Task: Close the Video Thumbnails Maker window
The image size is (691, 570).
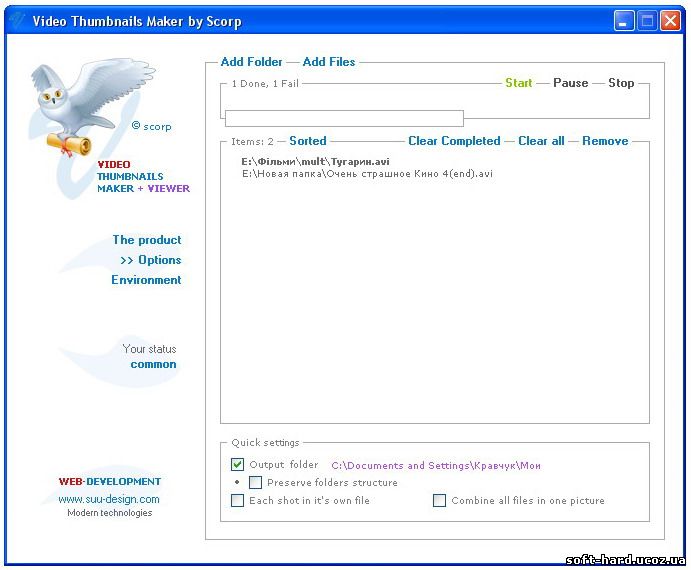Action: pyautogui.click(x=670, y=21)
